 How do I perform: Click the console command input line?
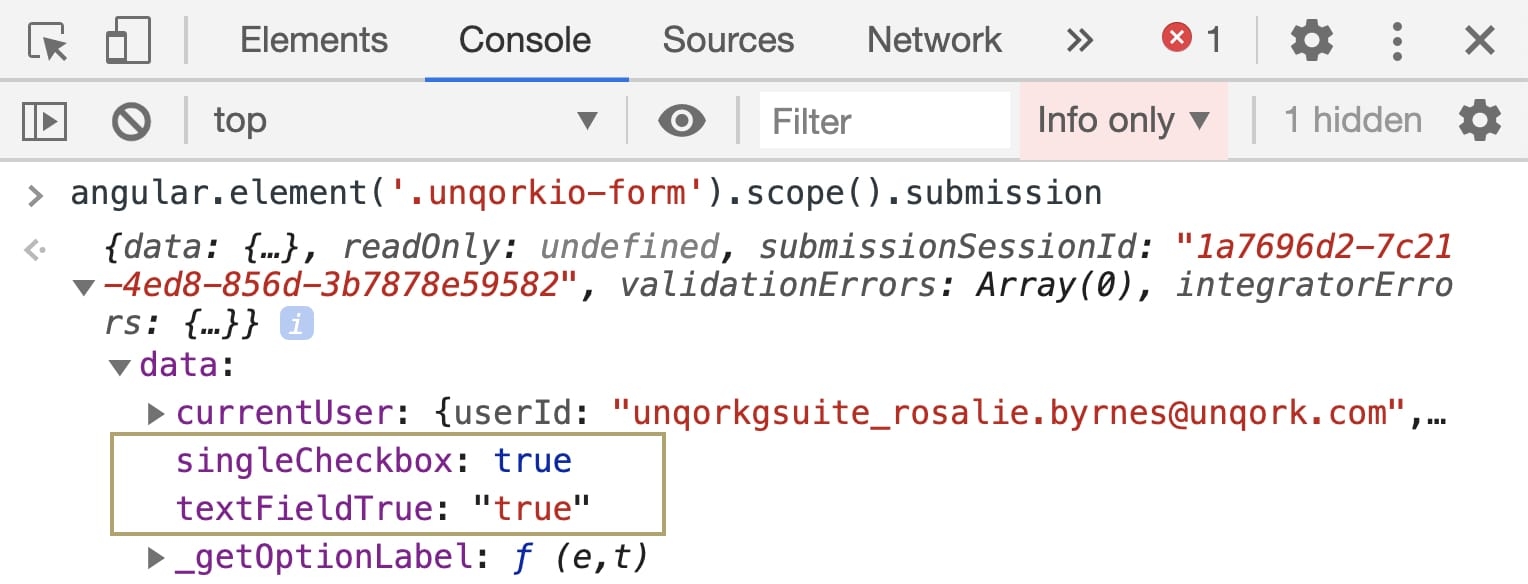(x=585, y=192)
